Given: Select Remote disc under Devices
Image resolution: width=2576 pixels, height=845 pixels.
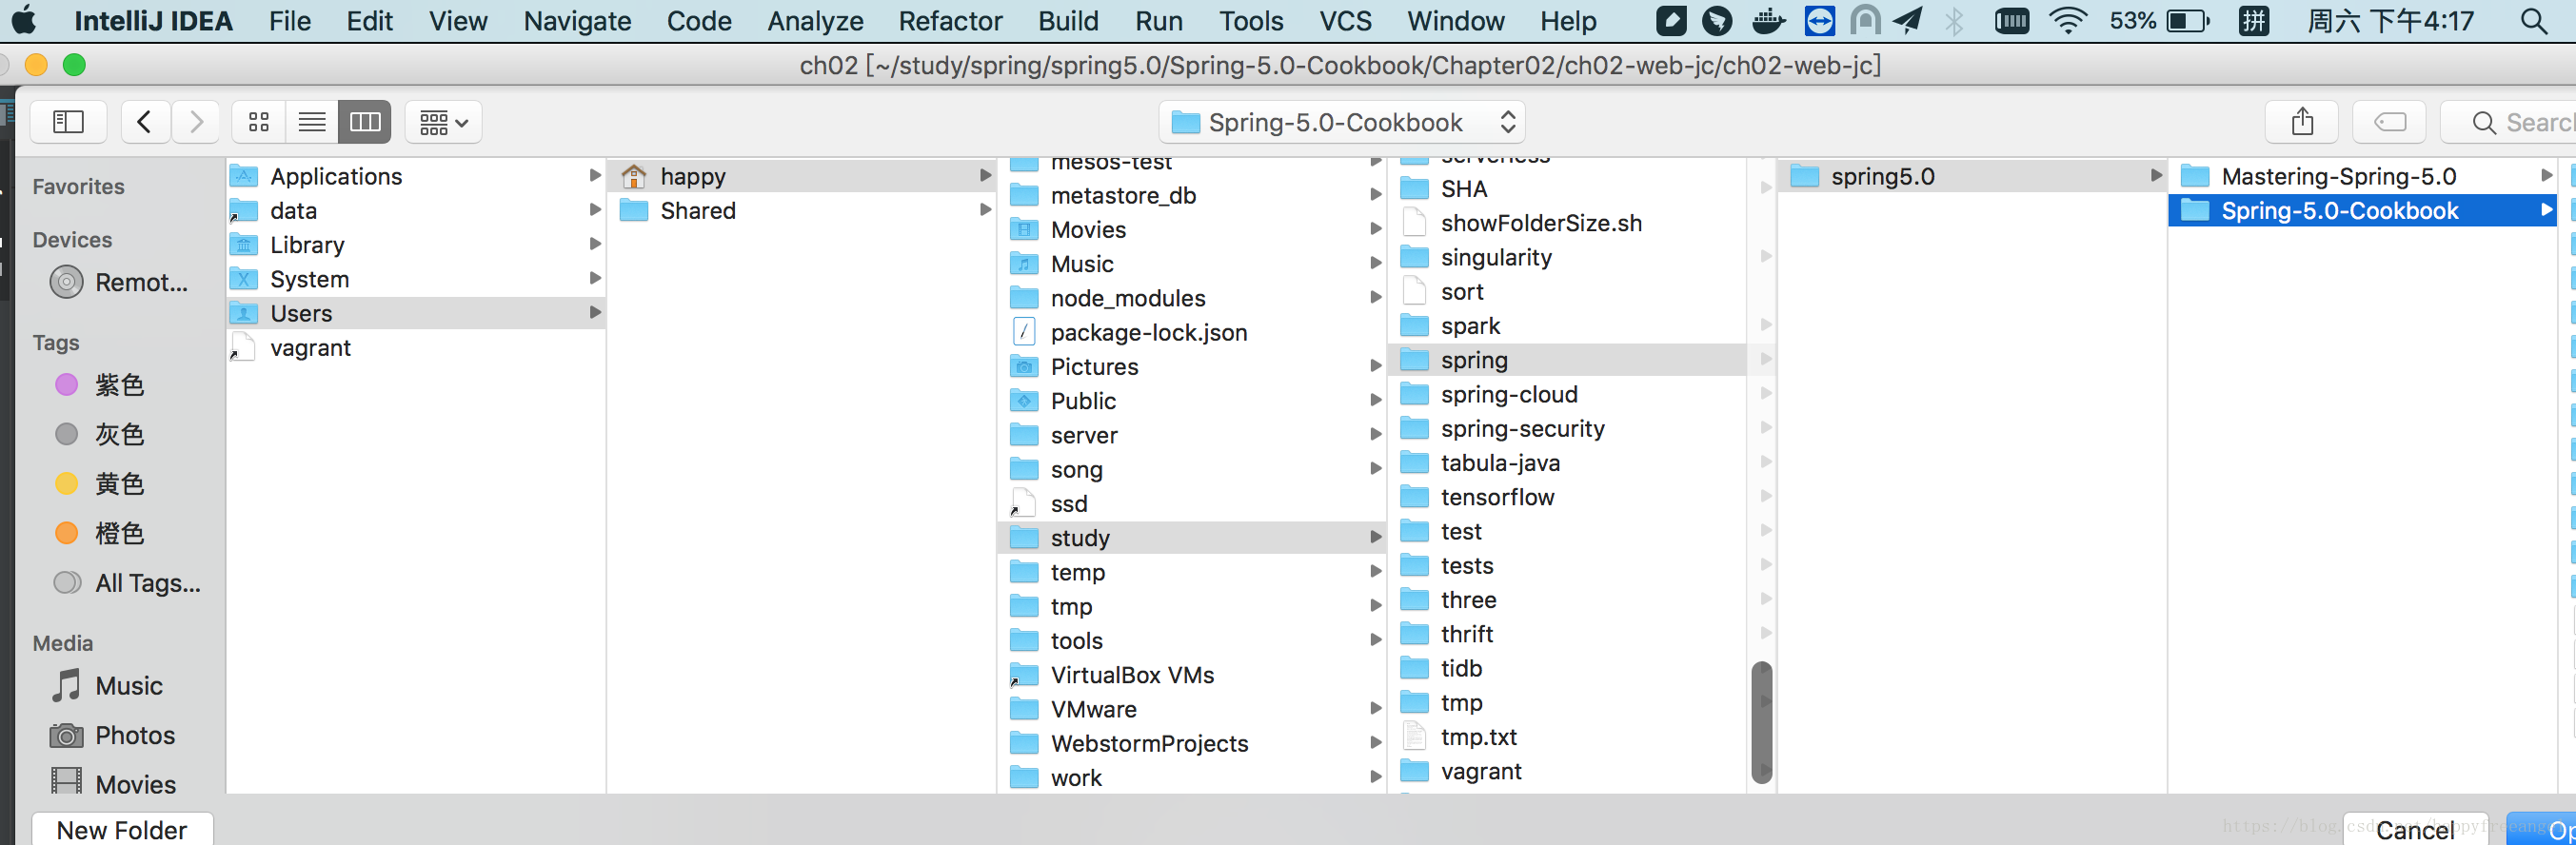Looking at the screenshot, I should tap(120, 282).
